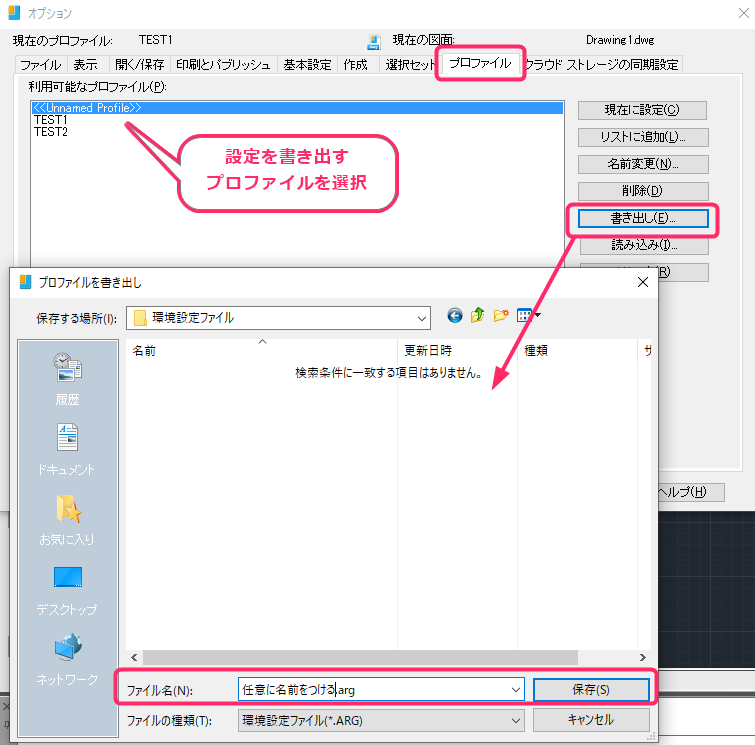Click the horizontal scrollbar in file list
Viewport: 755px width, 745px height.
360,657
